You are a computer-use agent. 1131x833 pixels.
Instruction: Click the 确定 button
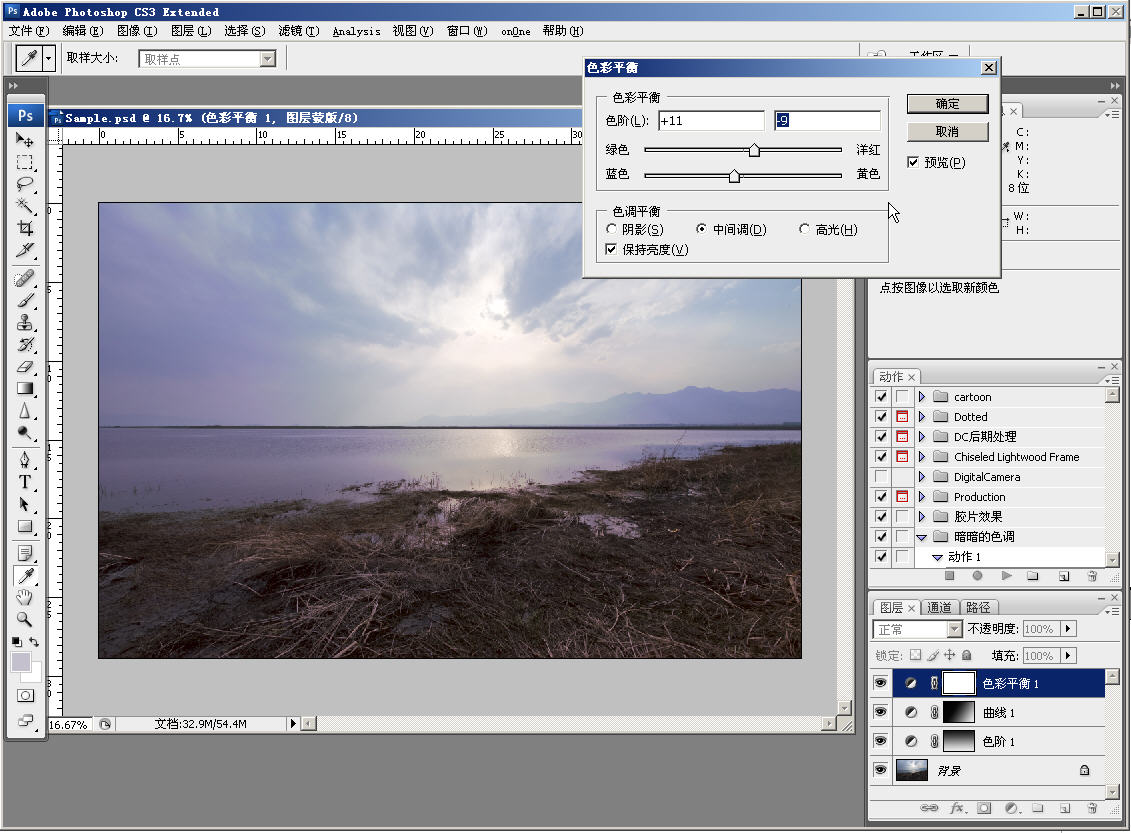(x=947, y=104)
